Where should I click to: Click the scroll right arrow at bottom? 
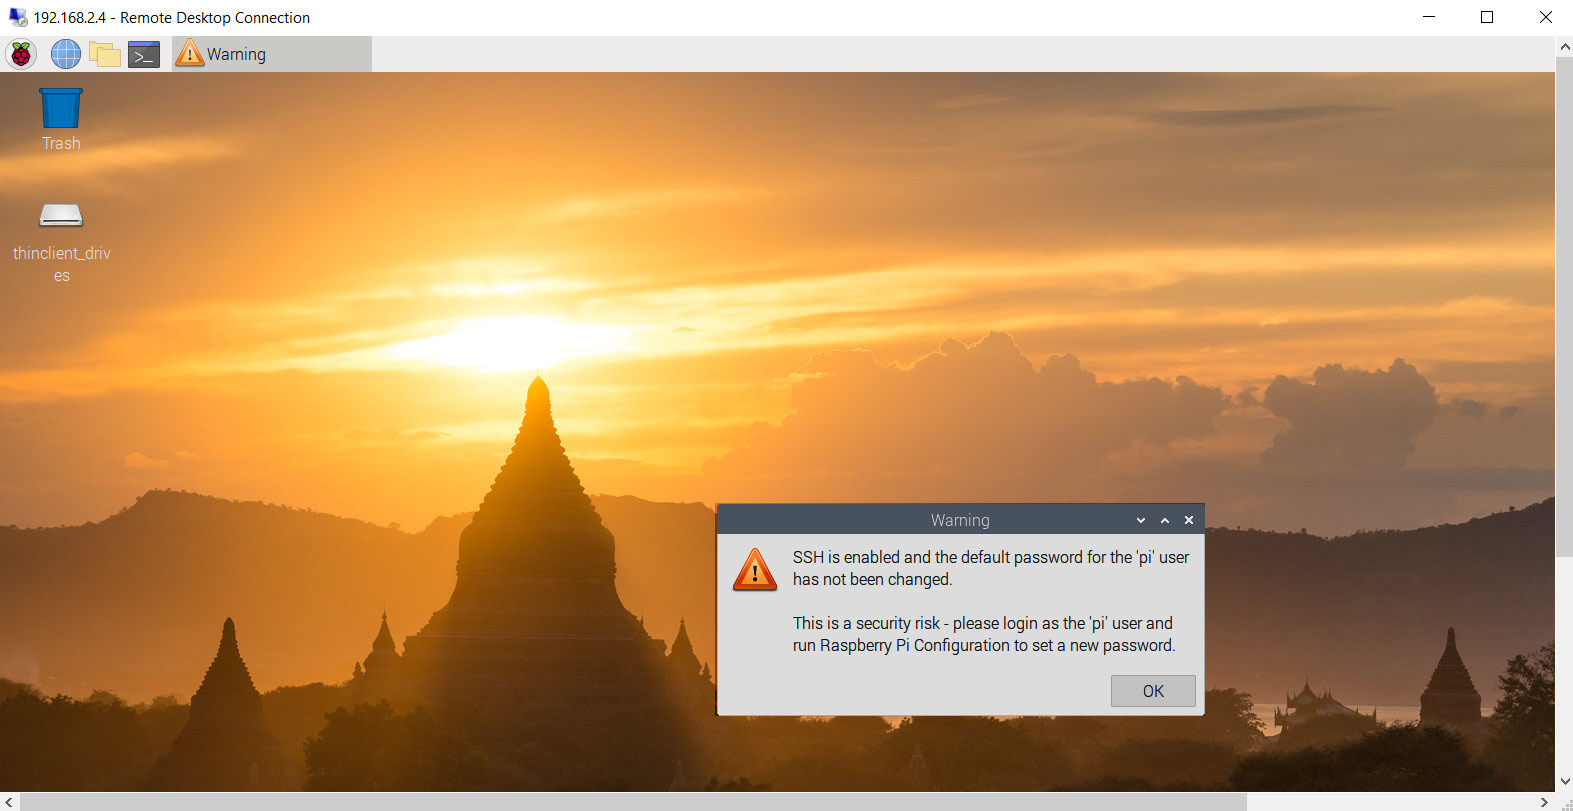pyautogui.click(x=1545, y=802)
